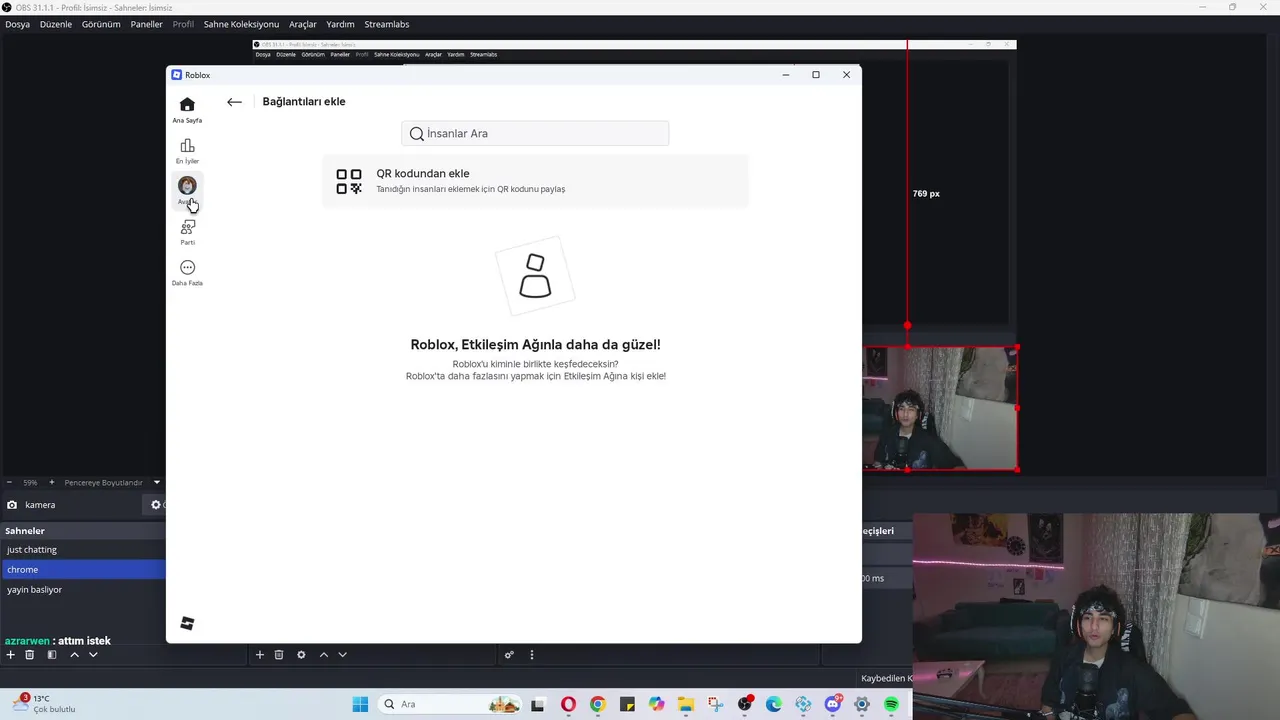Open Task View from taskbar
The width and height of the screenshot is (1280, 720).
pos(538,704)
